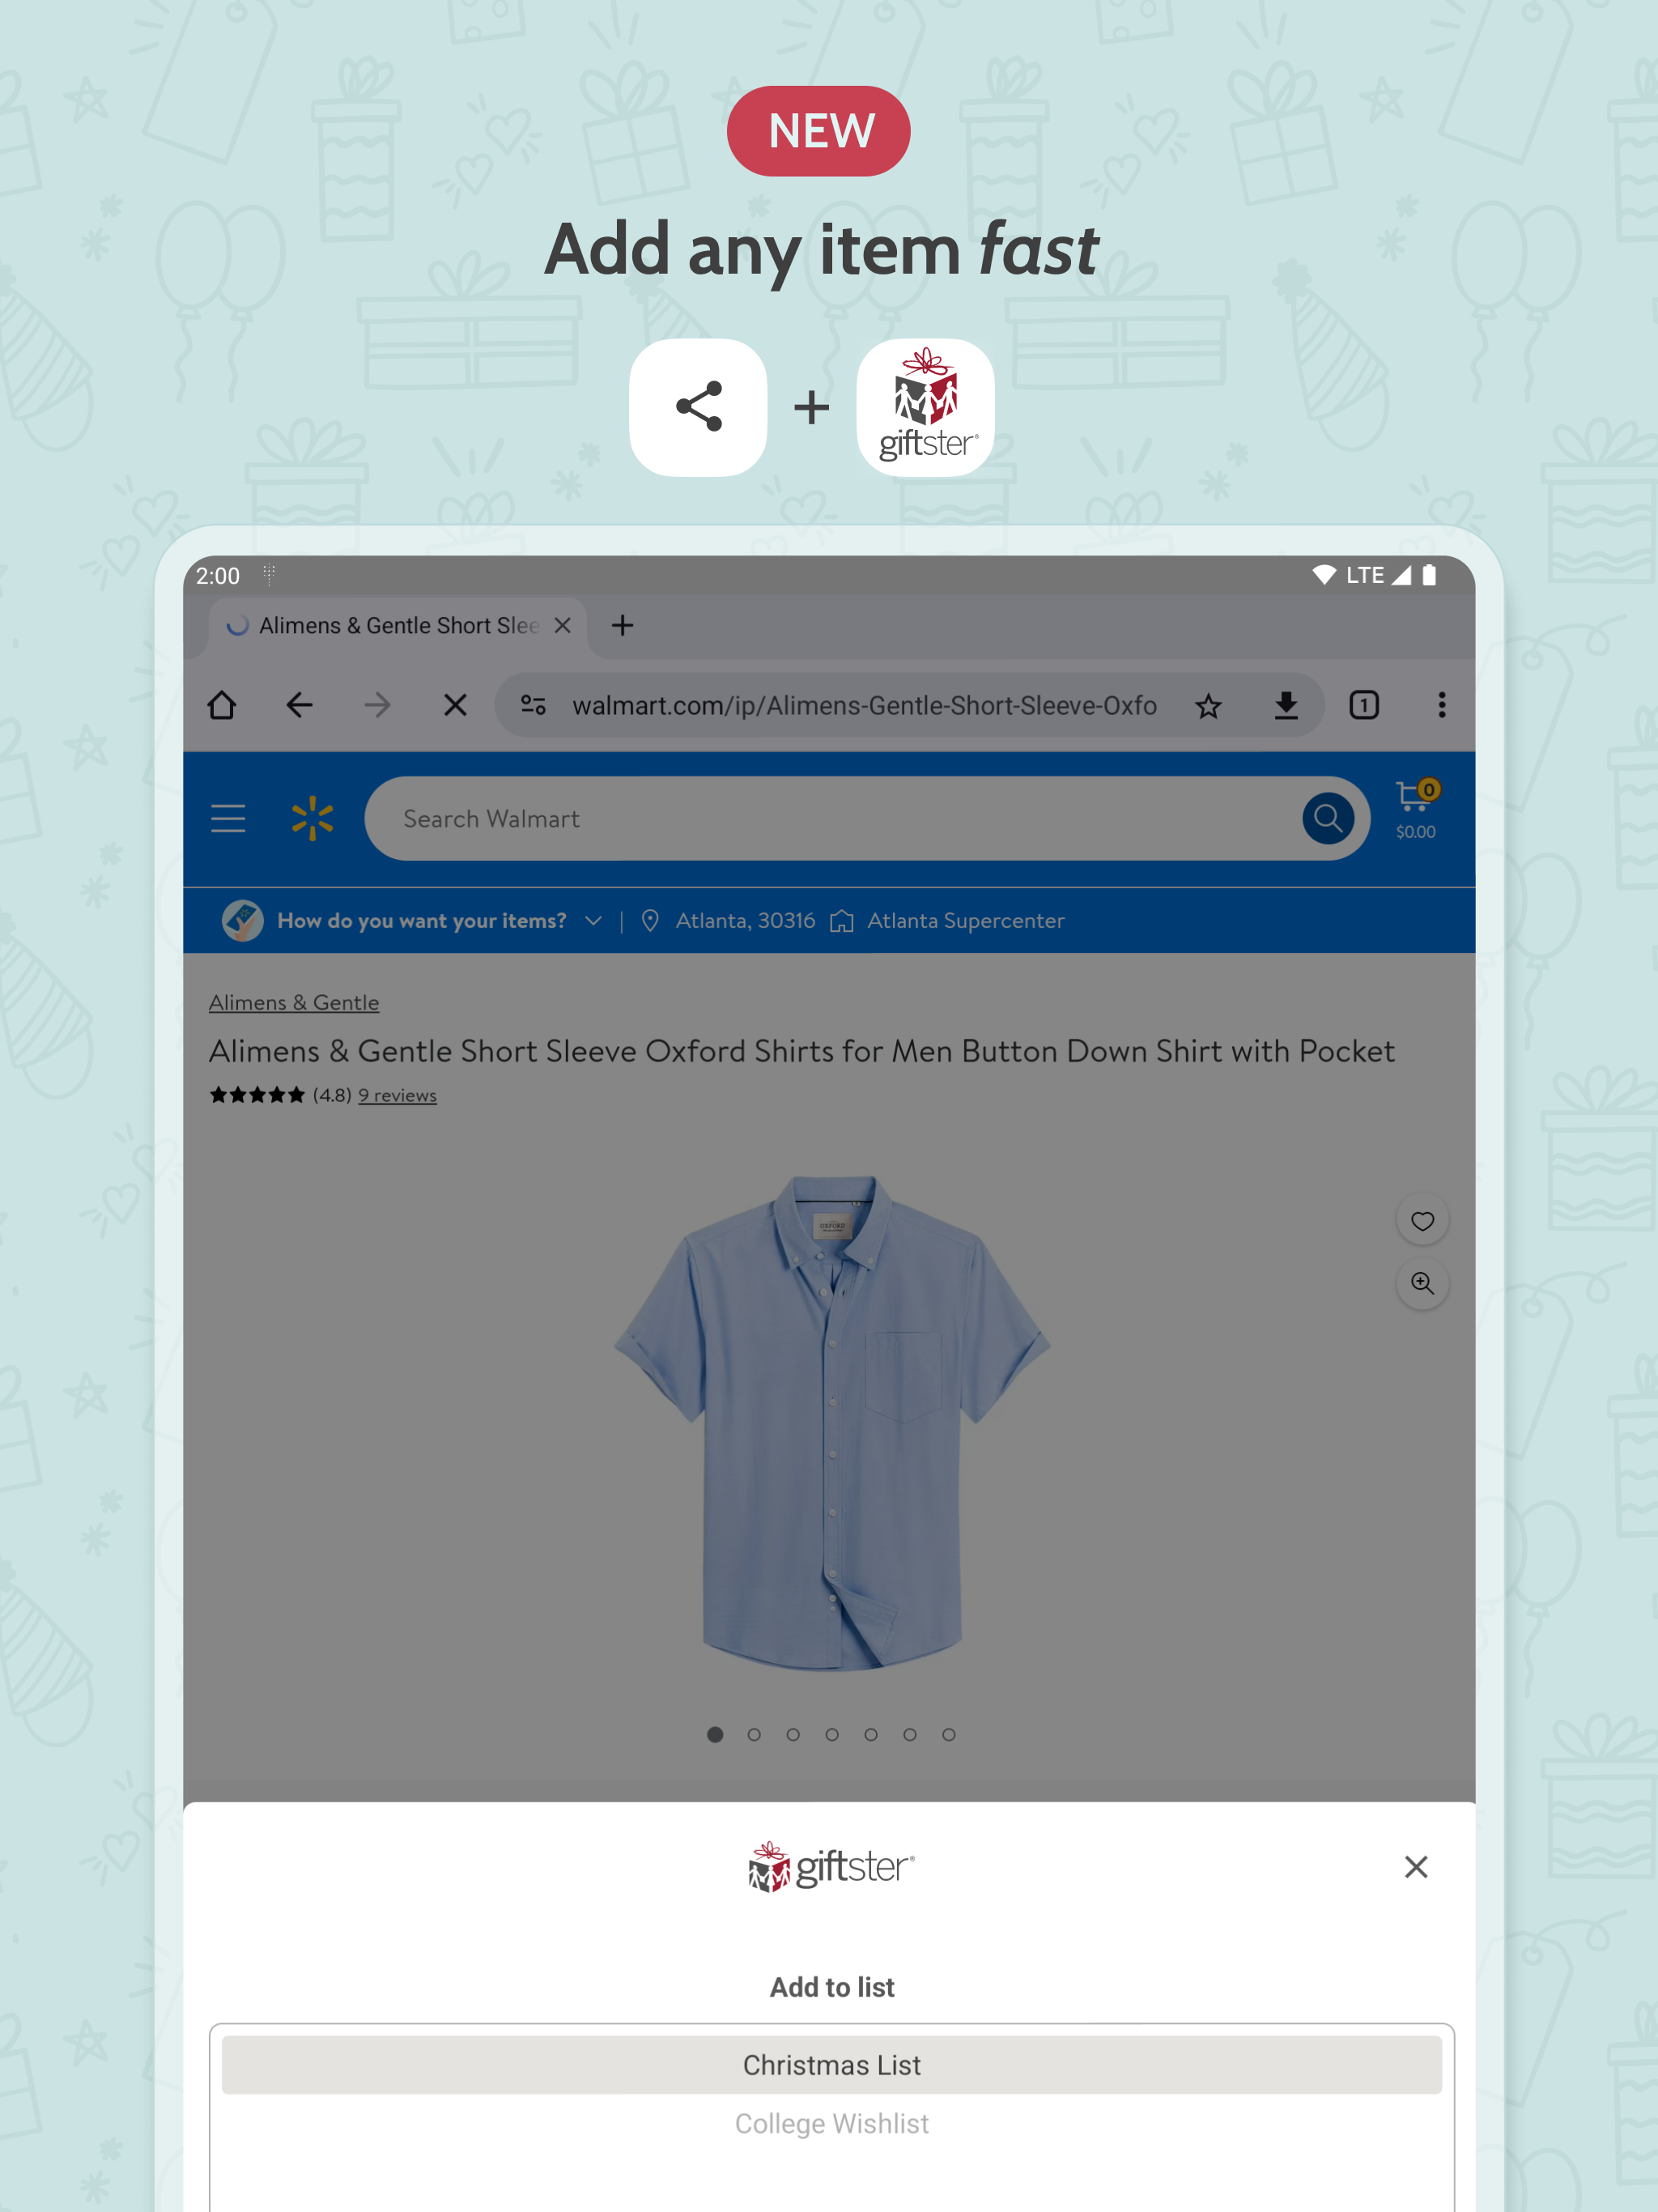Image resolution: width=1658 pixels, height=2212 pixels.
Task: Open the Walmart cart showing $0.00
Action: [1416, 810]
